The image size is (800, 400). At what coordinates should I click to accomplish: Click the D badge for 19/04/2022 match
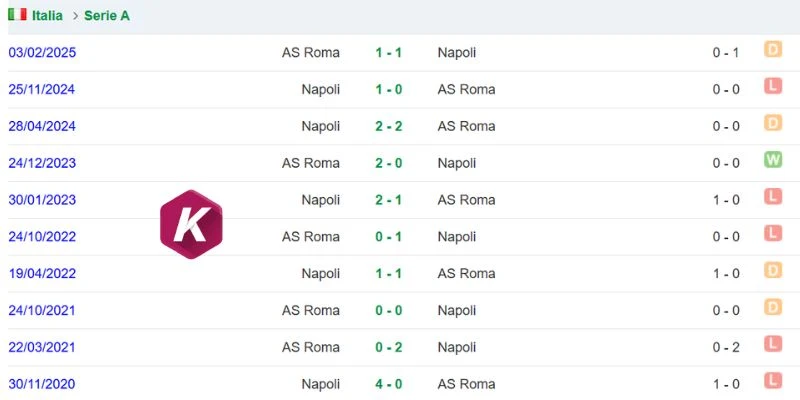click(x=773, y=270)
